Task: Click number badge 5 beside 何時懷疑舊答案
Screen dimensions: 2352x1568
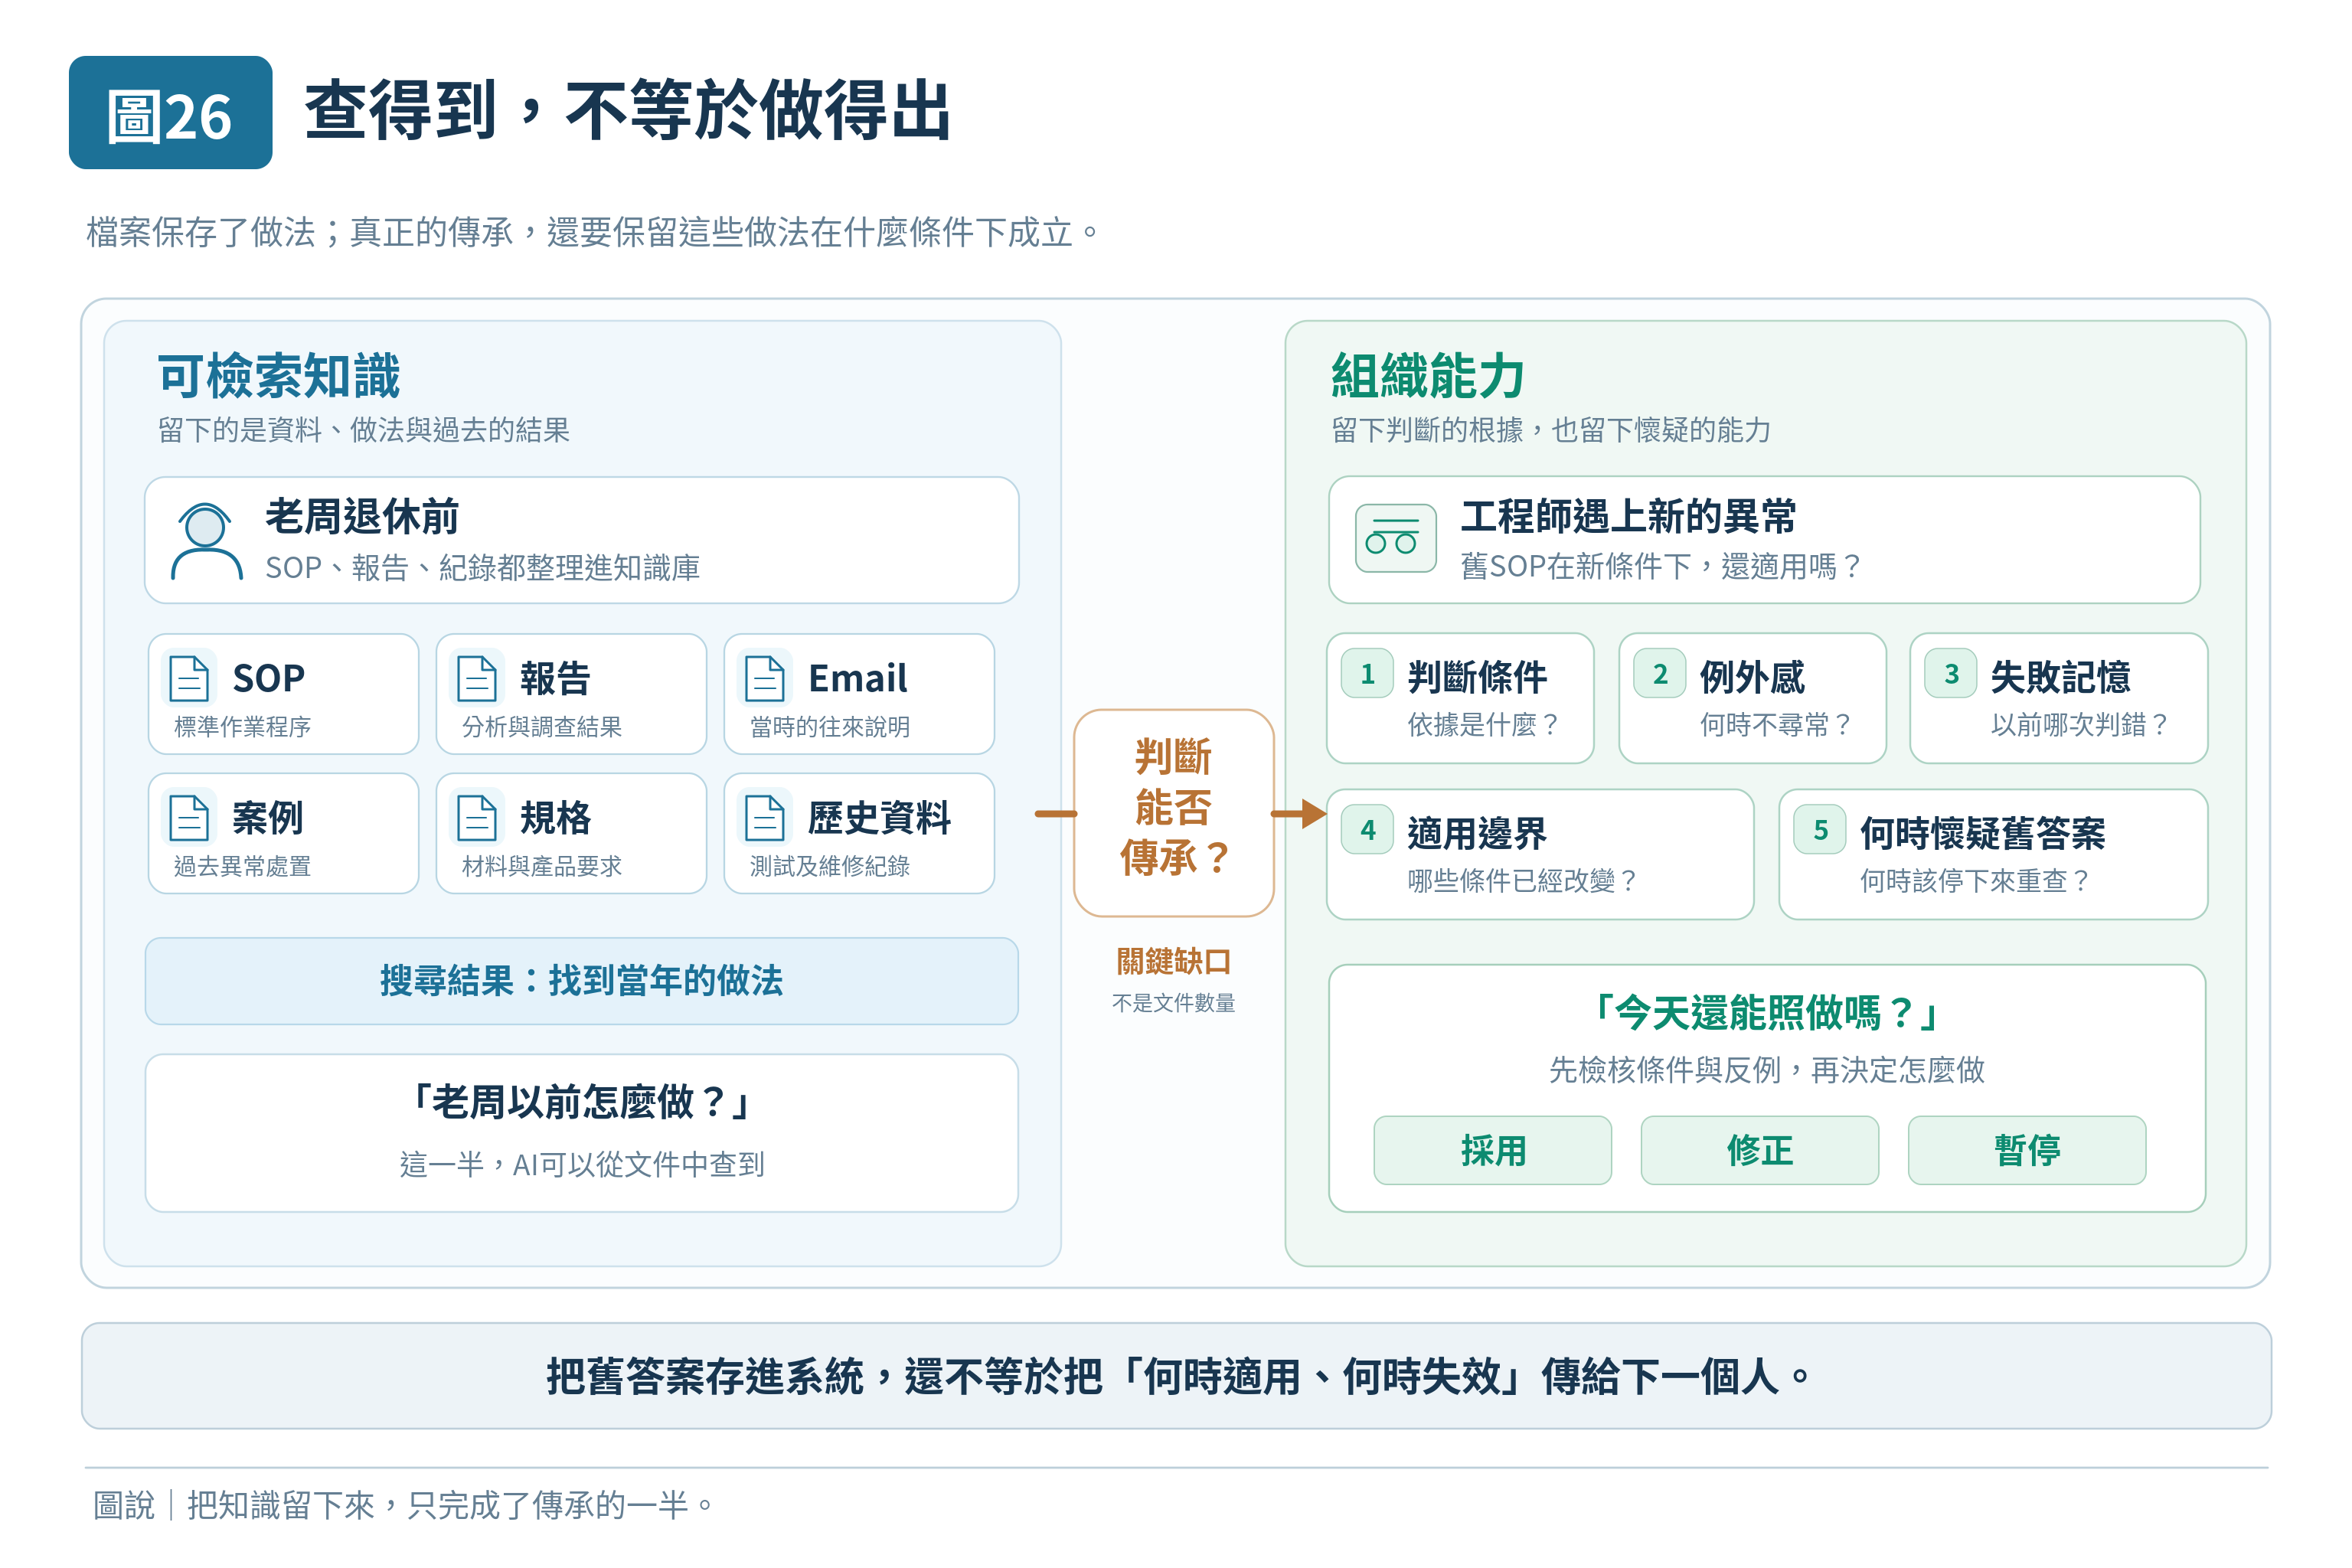Action: click(x=1820, y=830)
